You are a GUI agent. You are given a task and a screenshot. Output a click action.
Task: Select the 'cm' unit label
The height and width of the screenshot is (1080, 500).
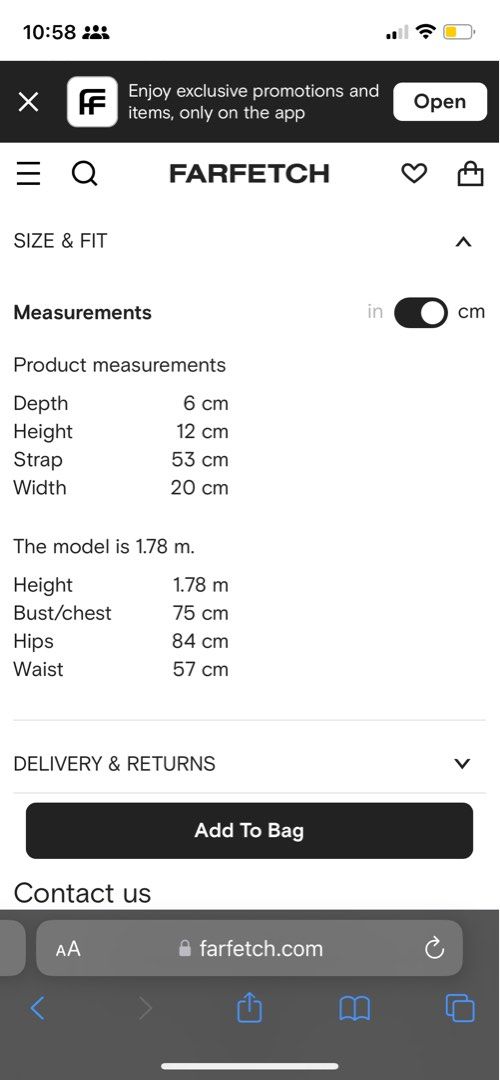tap(472, 312)
